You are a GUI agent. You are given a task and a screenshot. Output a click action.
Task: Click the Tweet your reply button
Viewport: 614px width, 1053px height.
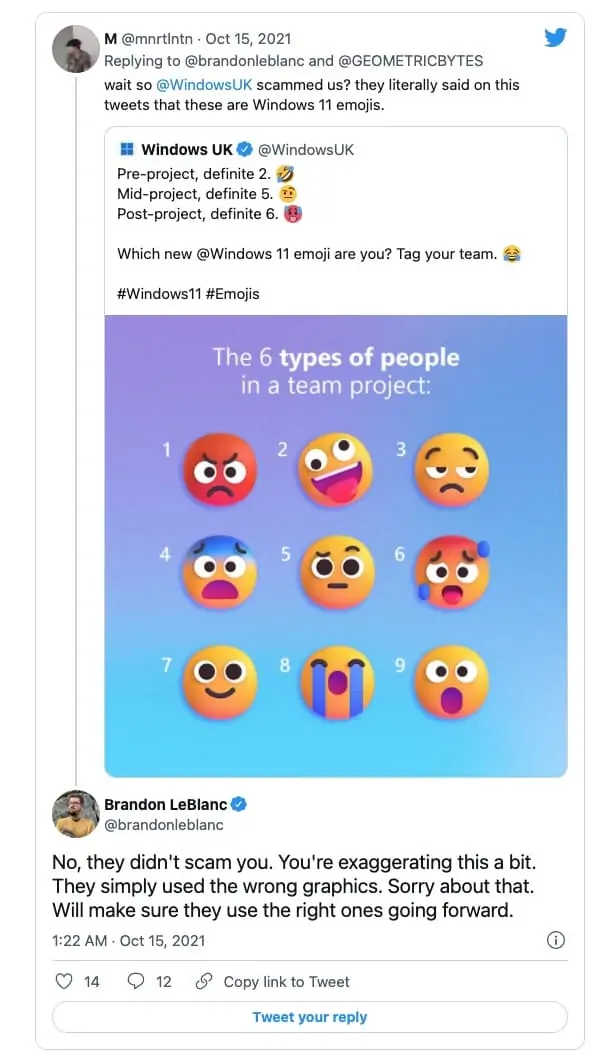click(x=309, y=1017)
